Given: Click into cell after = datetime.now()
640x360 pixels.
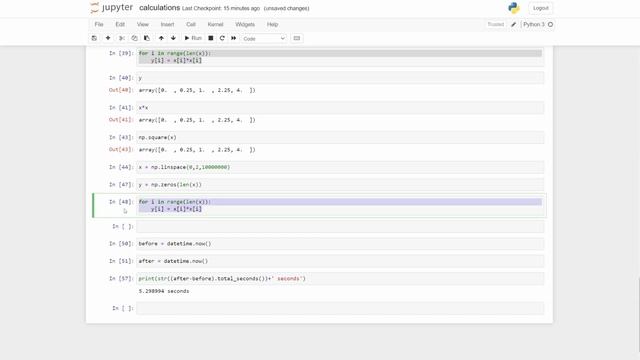Looking at the screenshot, I should pos(340,261).
